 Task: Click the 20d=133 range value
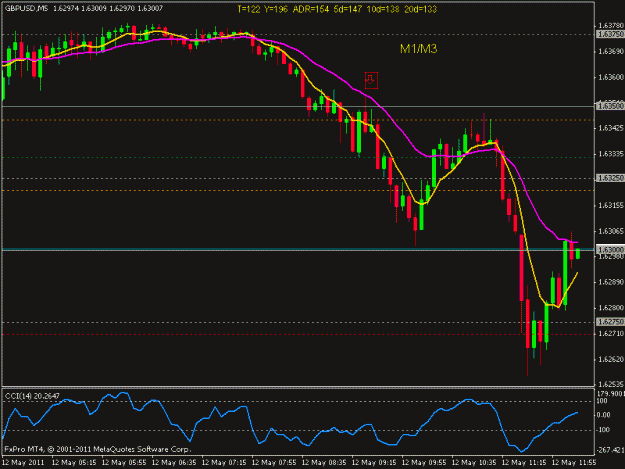point(421,9)
